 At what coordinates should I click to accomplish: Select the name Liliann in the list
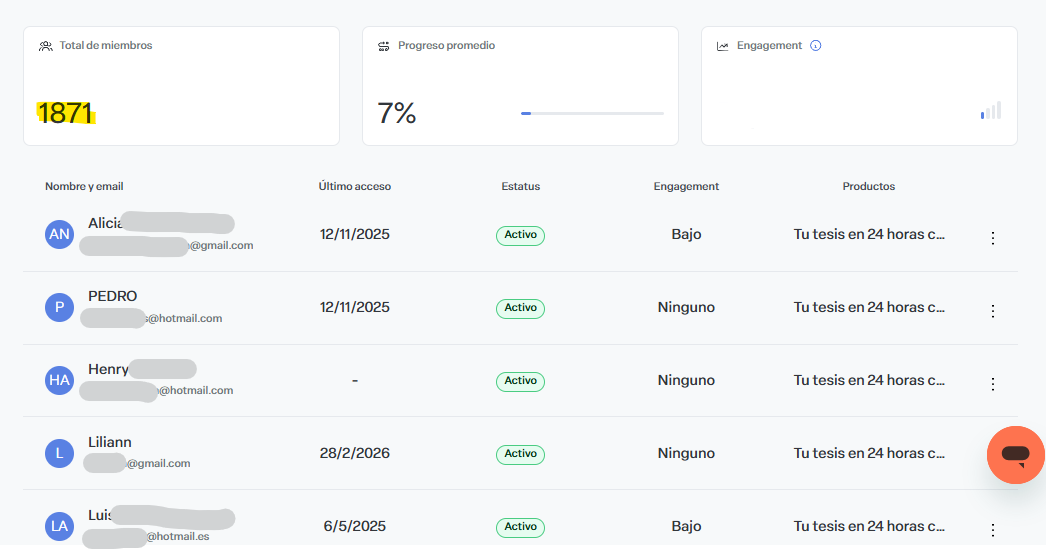click(109, 442)
